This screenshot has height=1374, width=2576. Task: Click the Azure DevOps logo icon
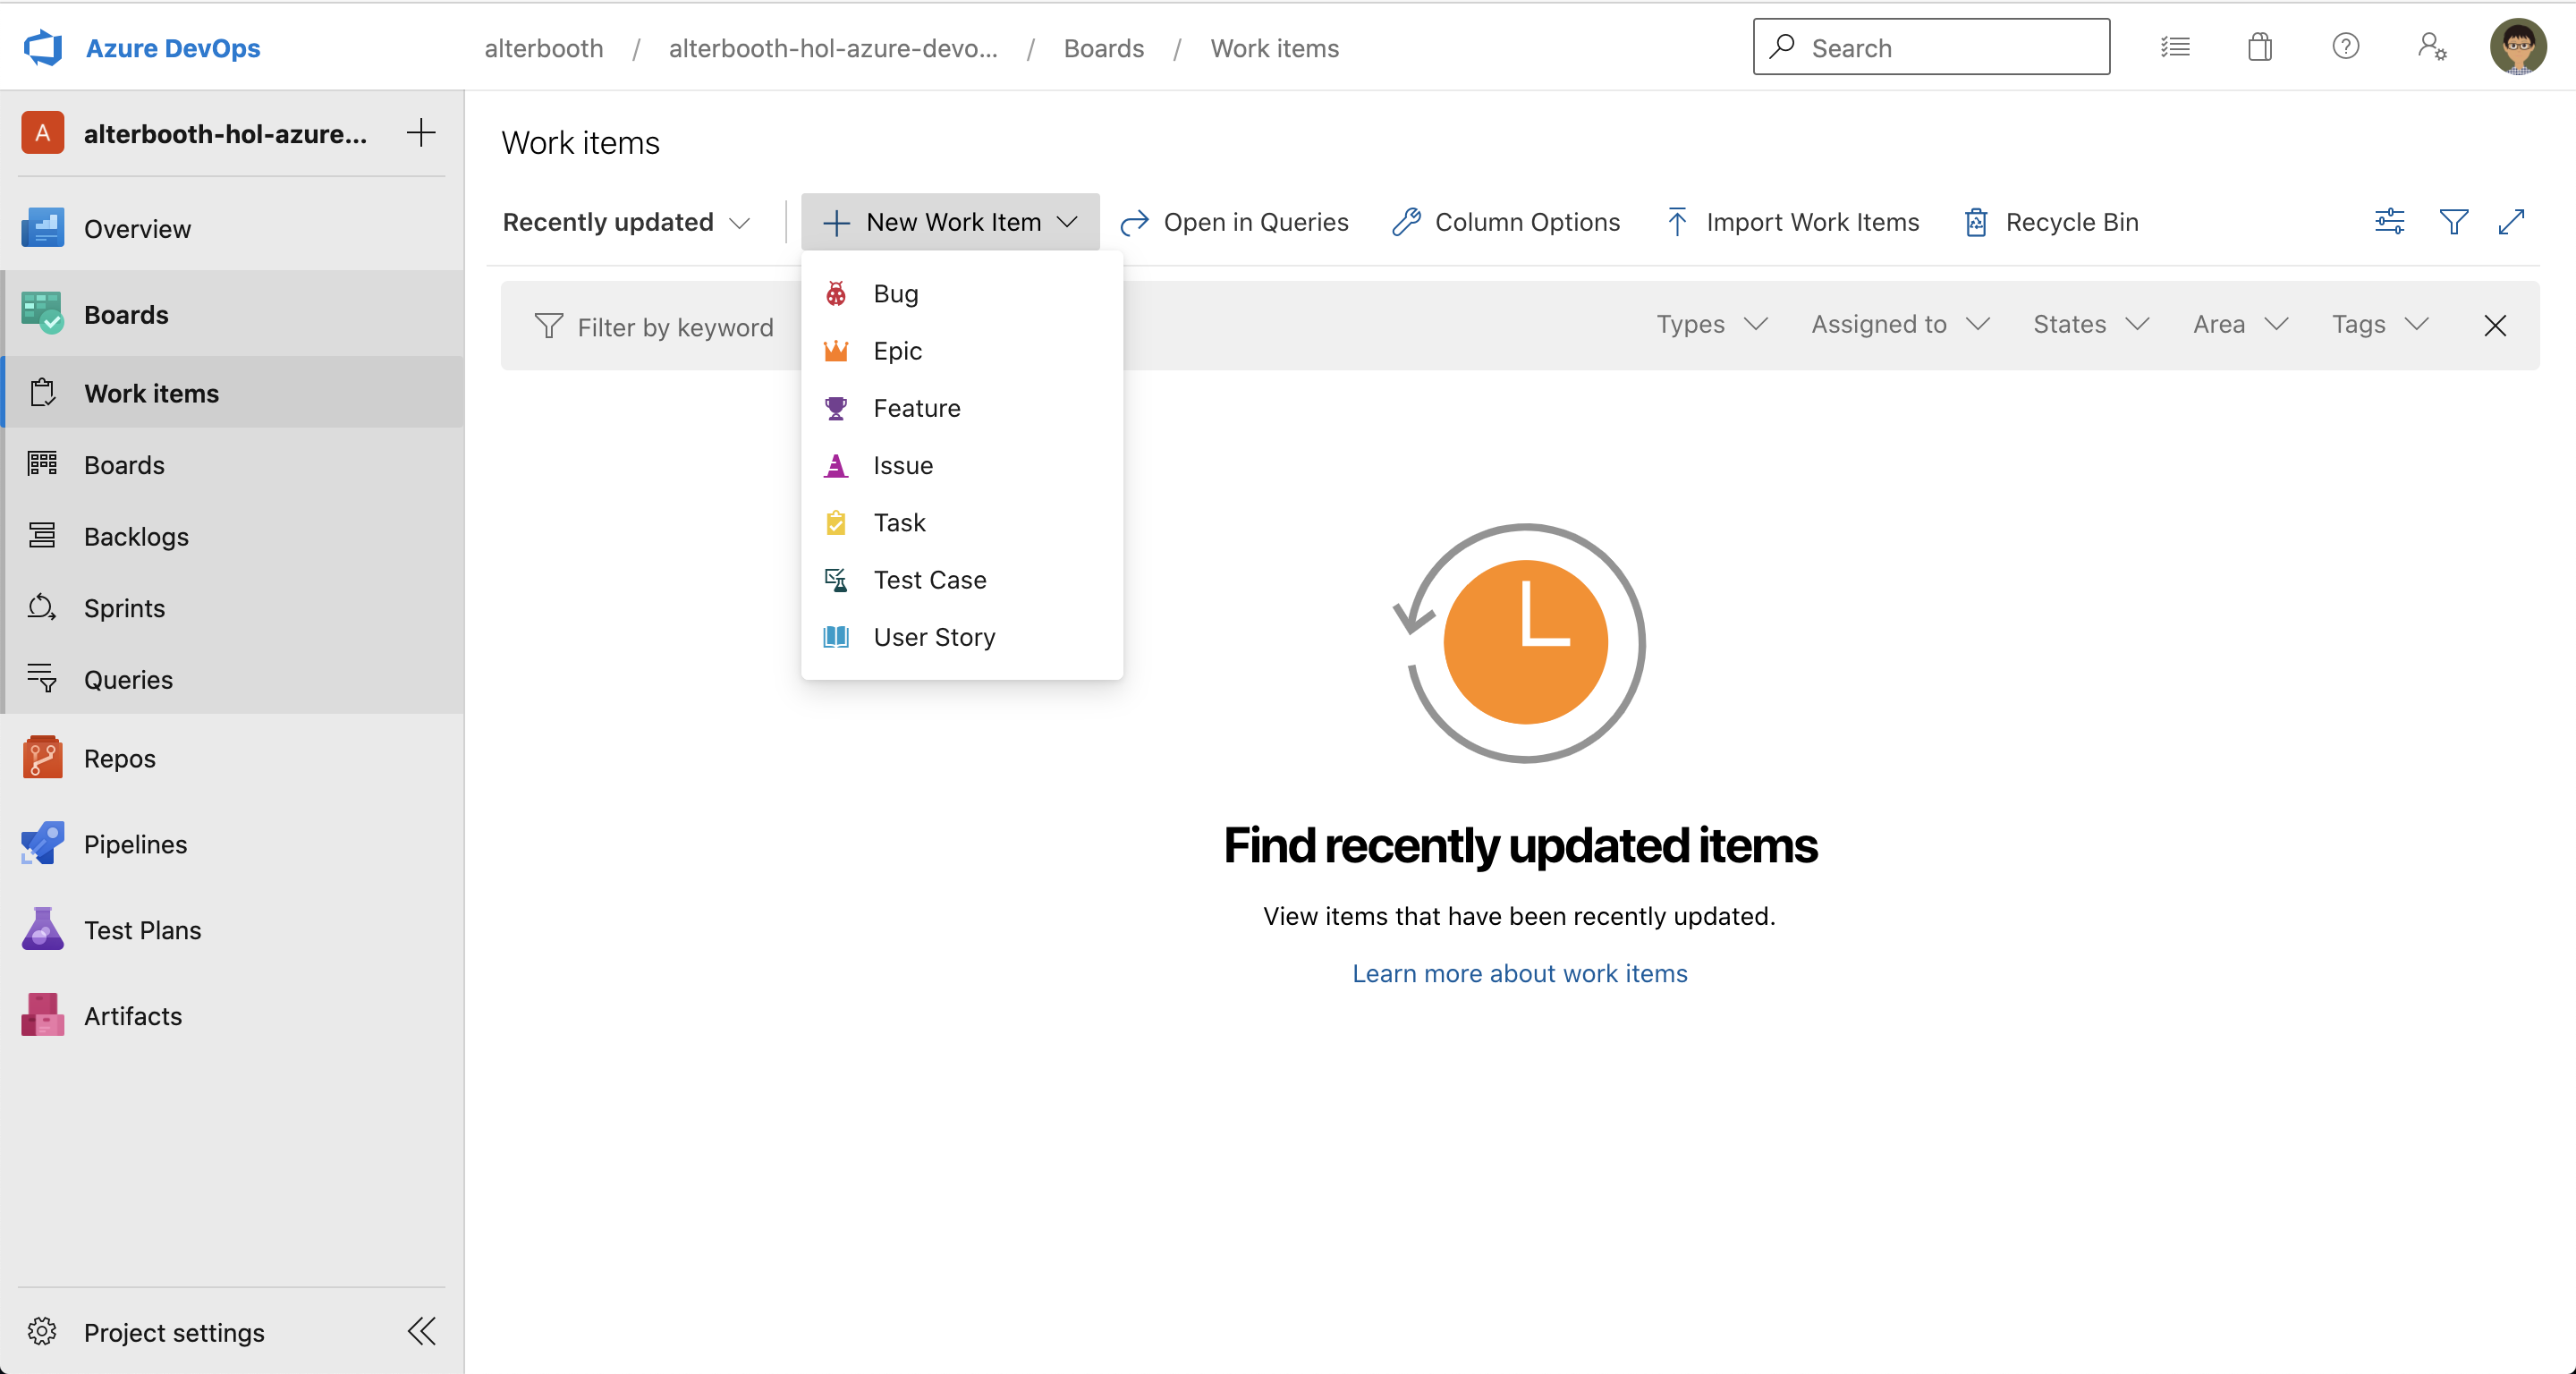pos(42,48)
